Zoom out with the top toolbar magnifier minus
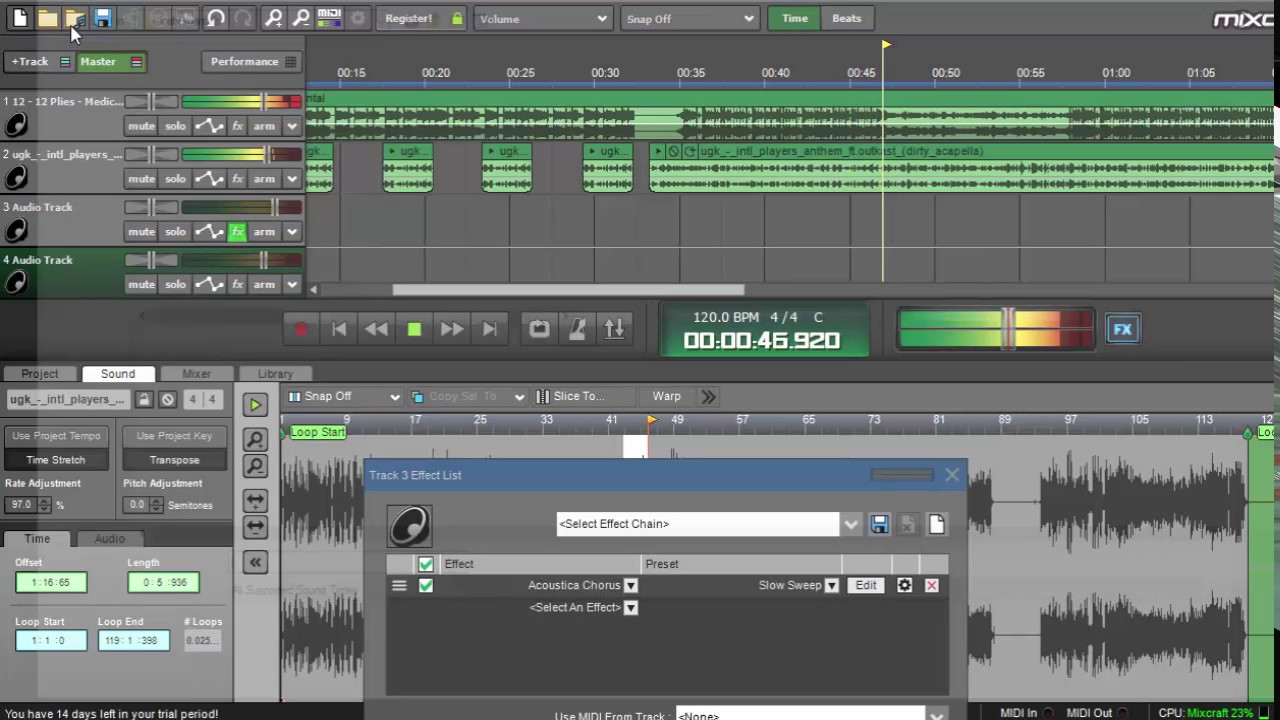The height and width of the screenshot is (720, 1280). point(301,18)
